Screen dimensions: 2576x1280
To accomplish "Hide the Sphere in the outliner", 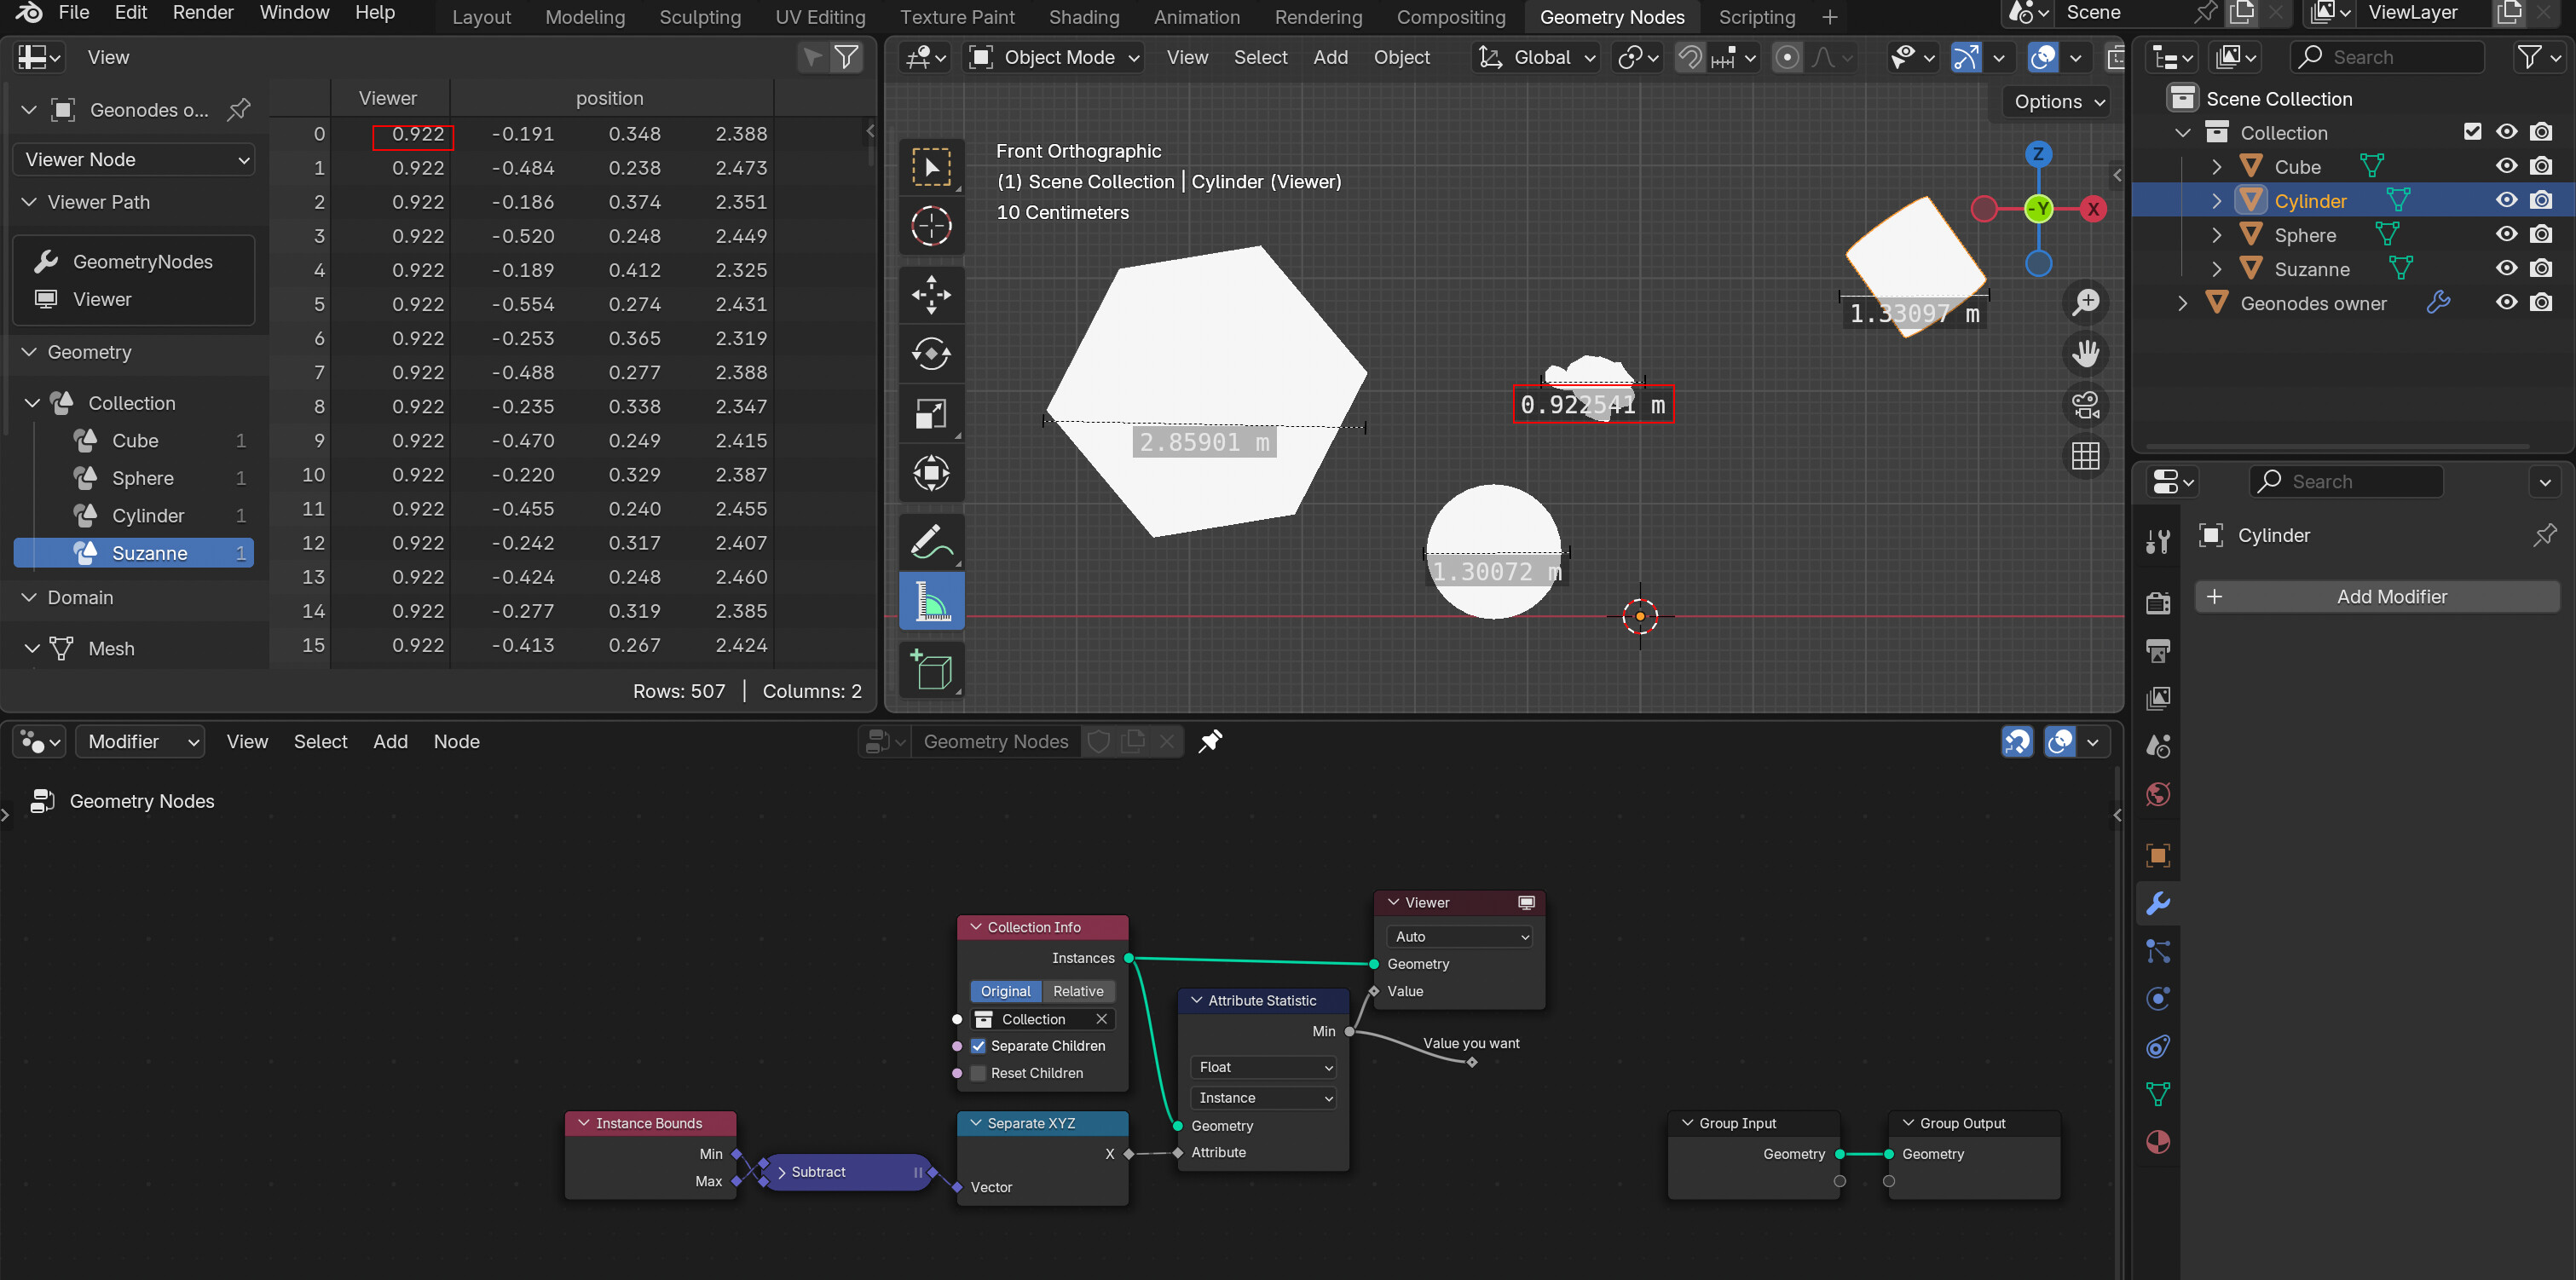I will [x=2506, y=234].
